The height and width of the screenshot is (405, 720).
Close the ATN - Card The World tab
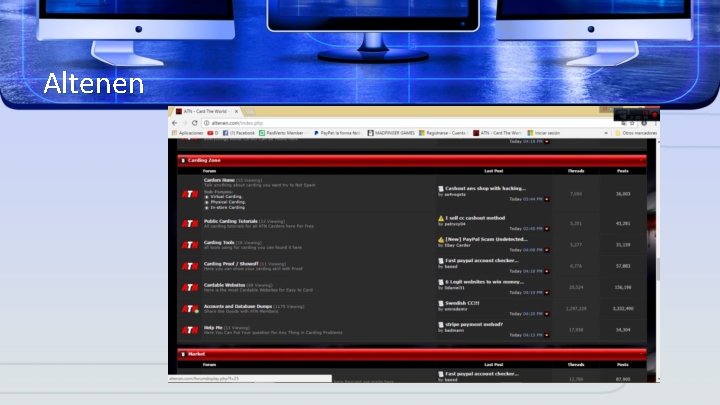click(x=236, y=112)
